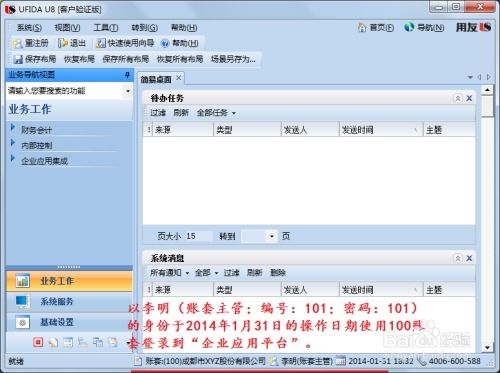Click the 帮助 help question mark icon in toolbar
500x373 pixels.
(x=165, y=43)
